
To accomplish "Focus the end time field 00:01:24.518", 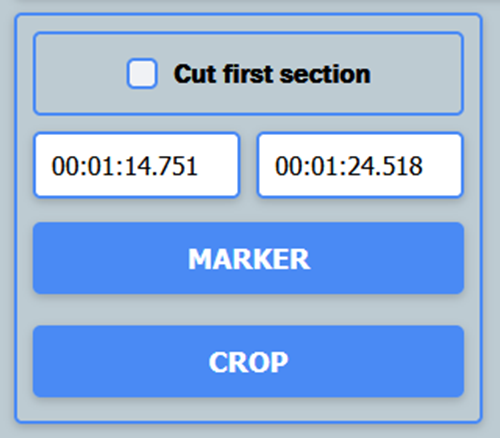I will tap(360, 165).
